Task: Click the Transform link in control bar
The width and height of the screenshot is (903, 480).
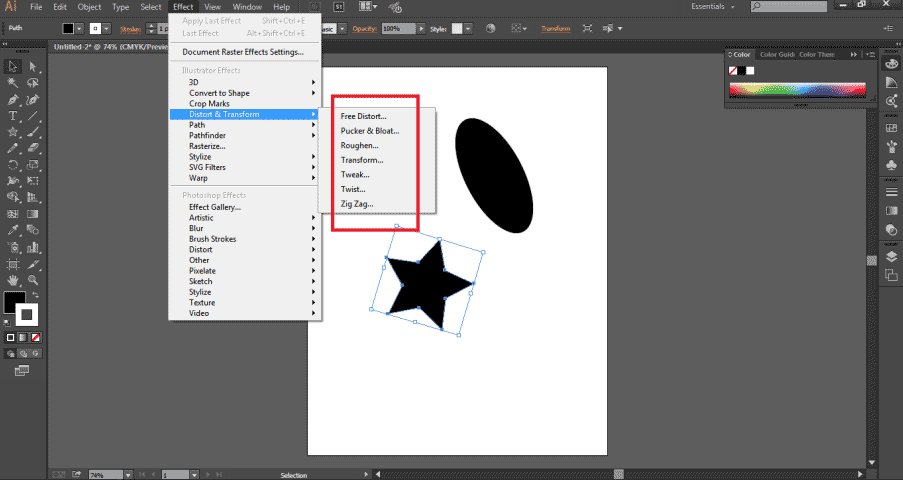Action: click(557, 29)
